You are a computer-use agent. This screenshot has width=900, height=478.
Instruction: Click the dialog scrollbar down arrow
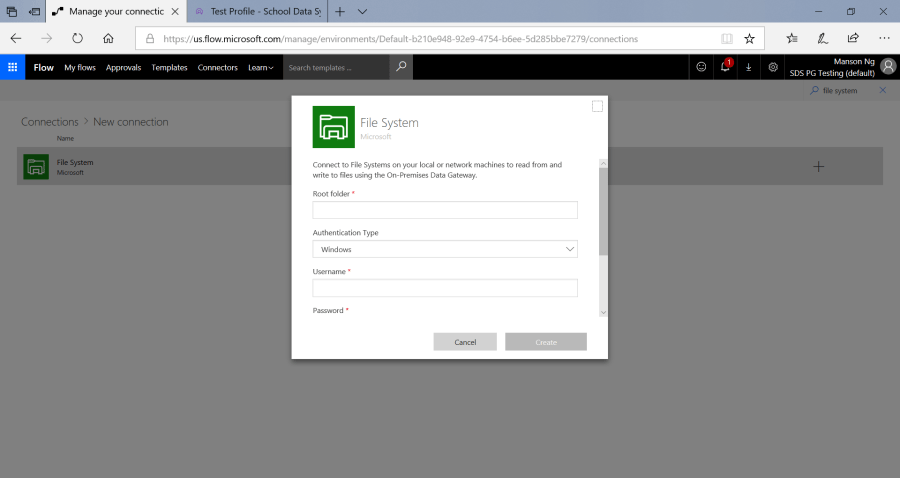point(603,312)
